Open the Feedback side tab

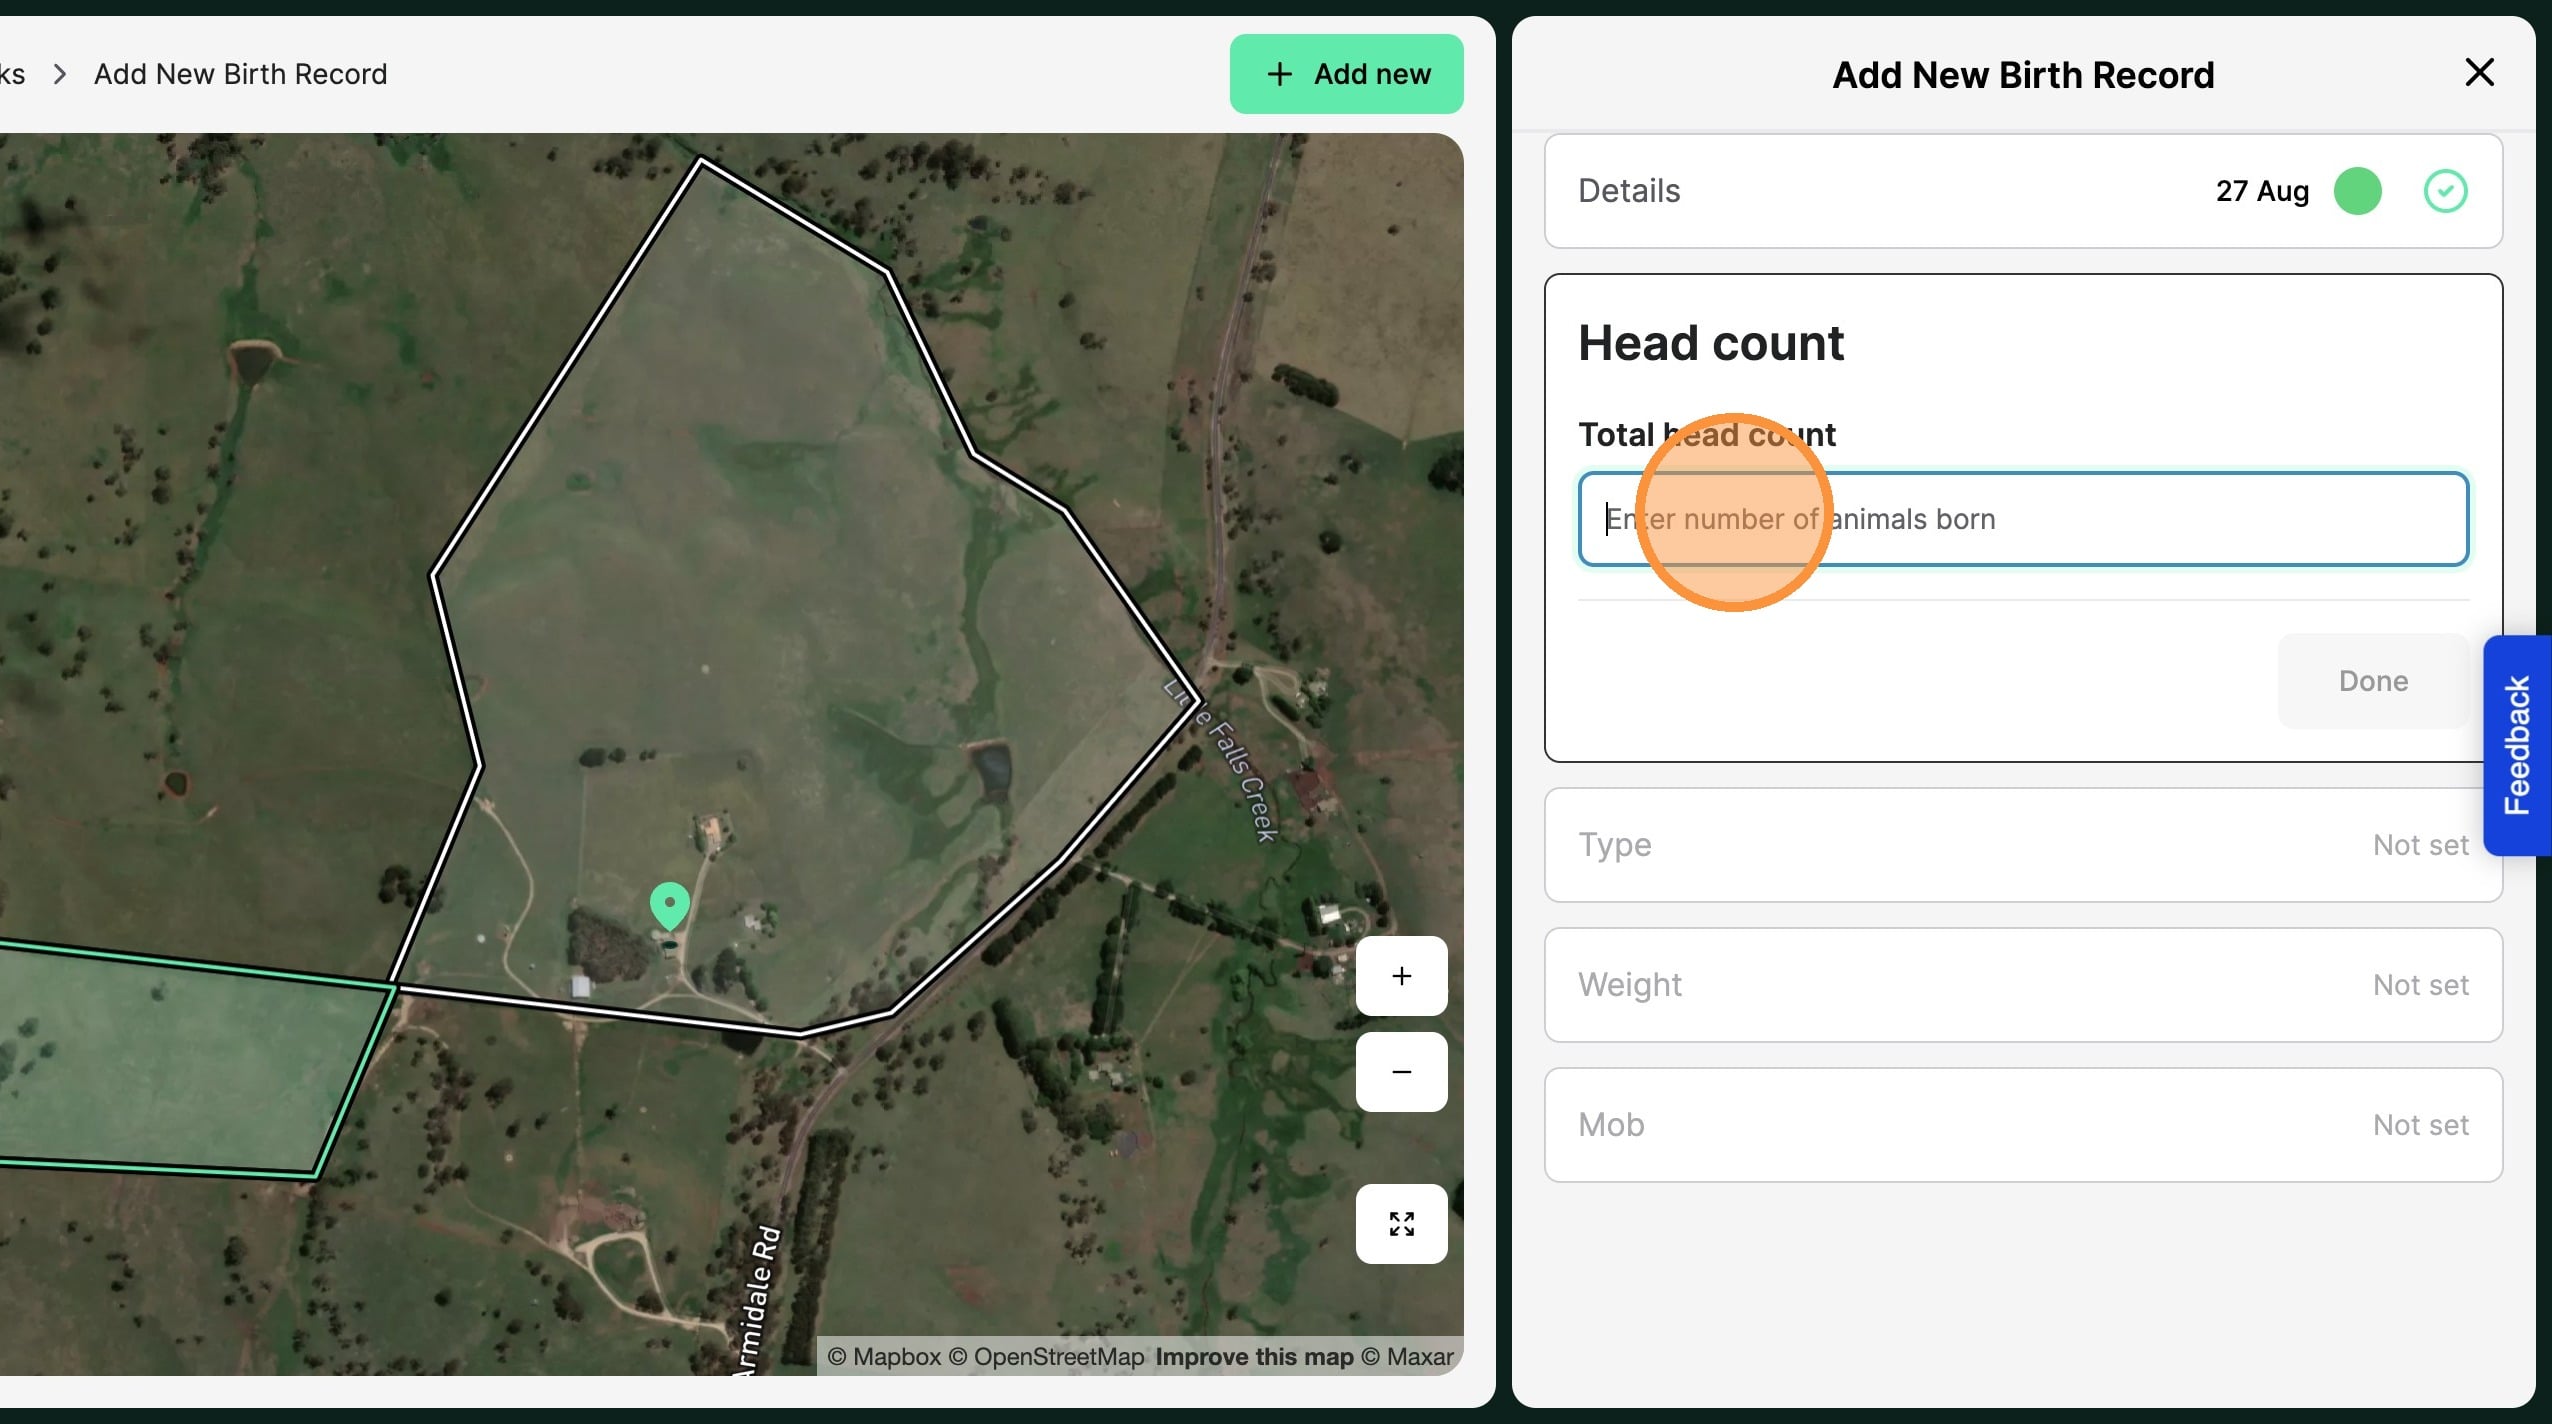tap(2517, 745)
